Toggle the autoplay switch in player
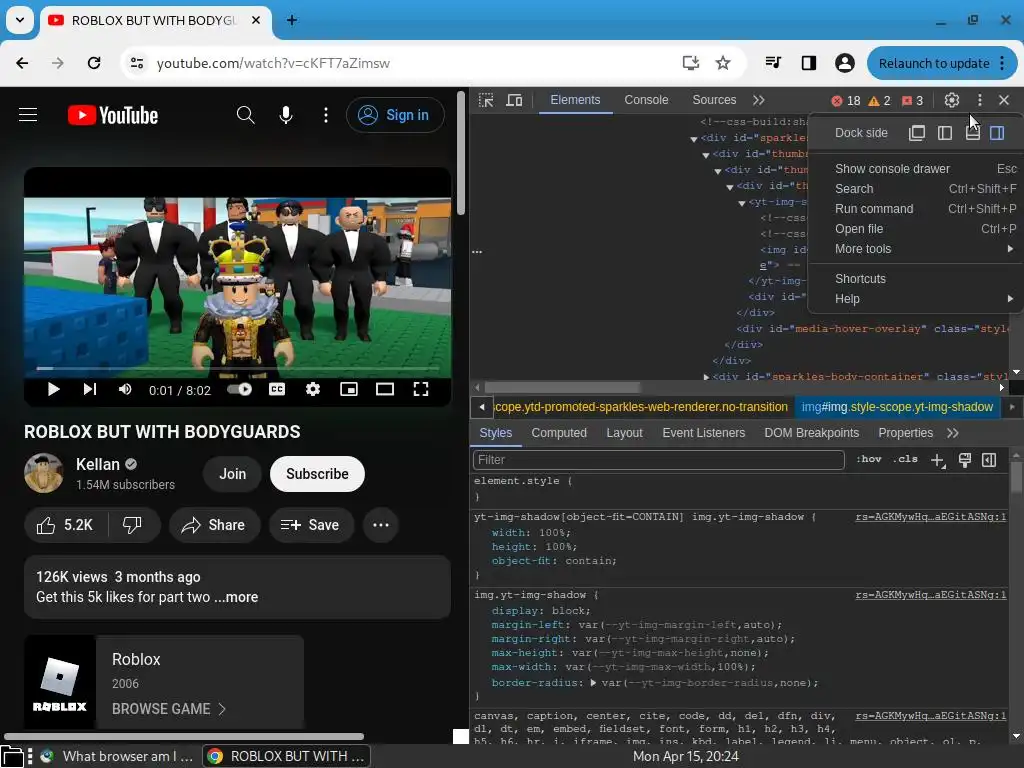 240,390
